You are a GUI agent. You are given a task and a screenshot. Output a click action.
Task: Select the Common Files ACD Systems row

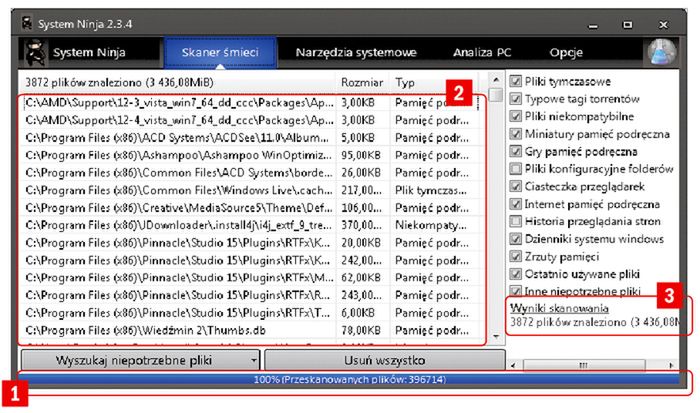(251, 173)
